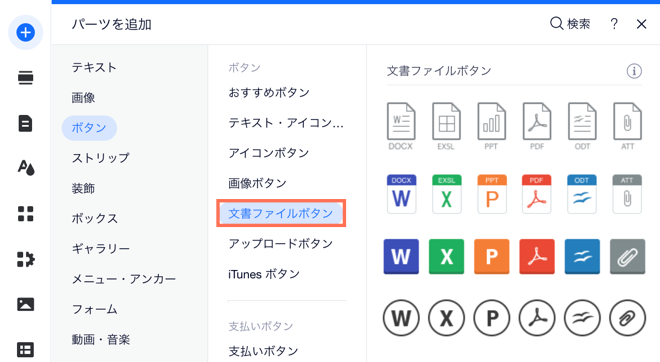Choose the orange PPT tabbed file icon
The width and height of the screenshot is (660, 362).
[x=492, y=194]
